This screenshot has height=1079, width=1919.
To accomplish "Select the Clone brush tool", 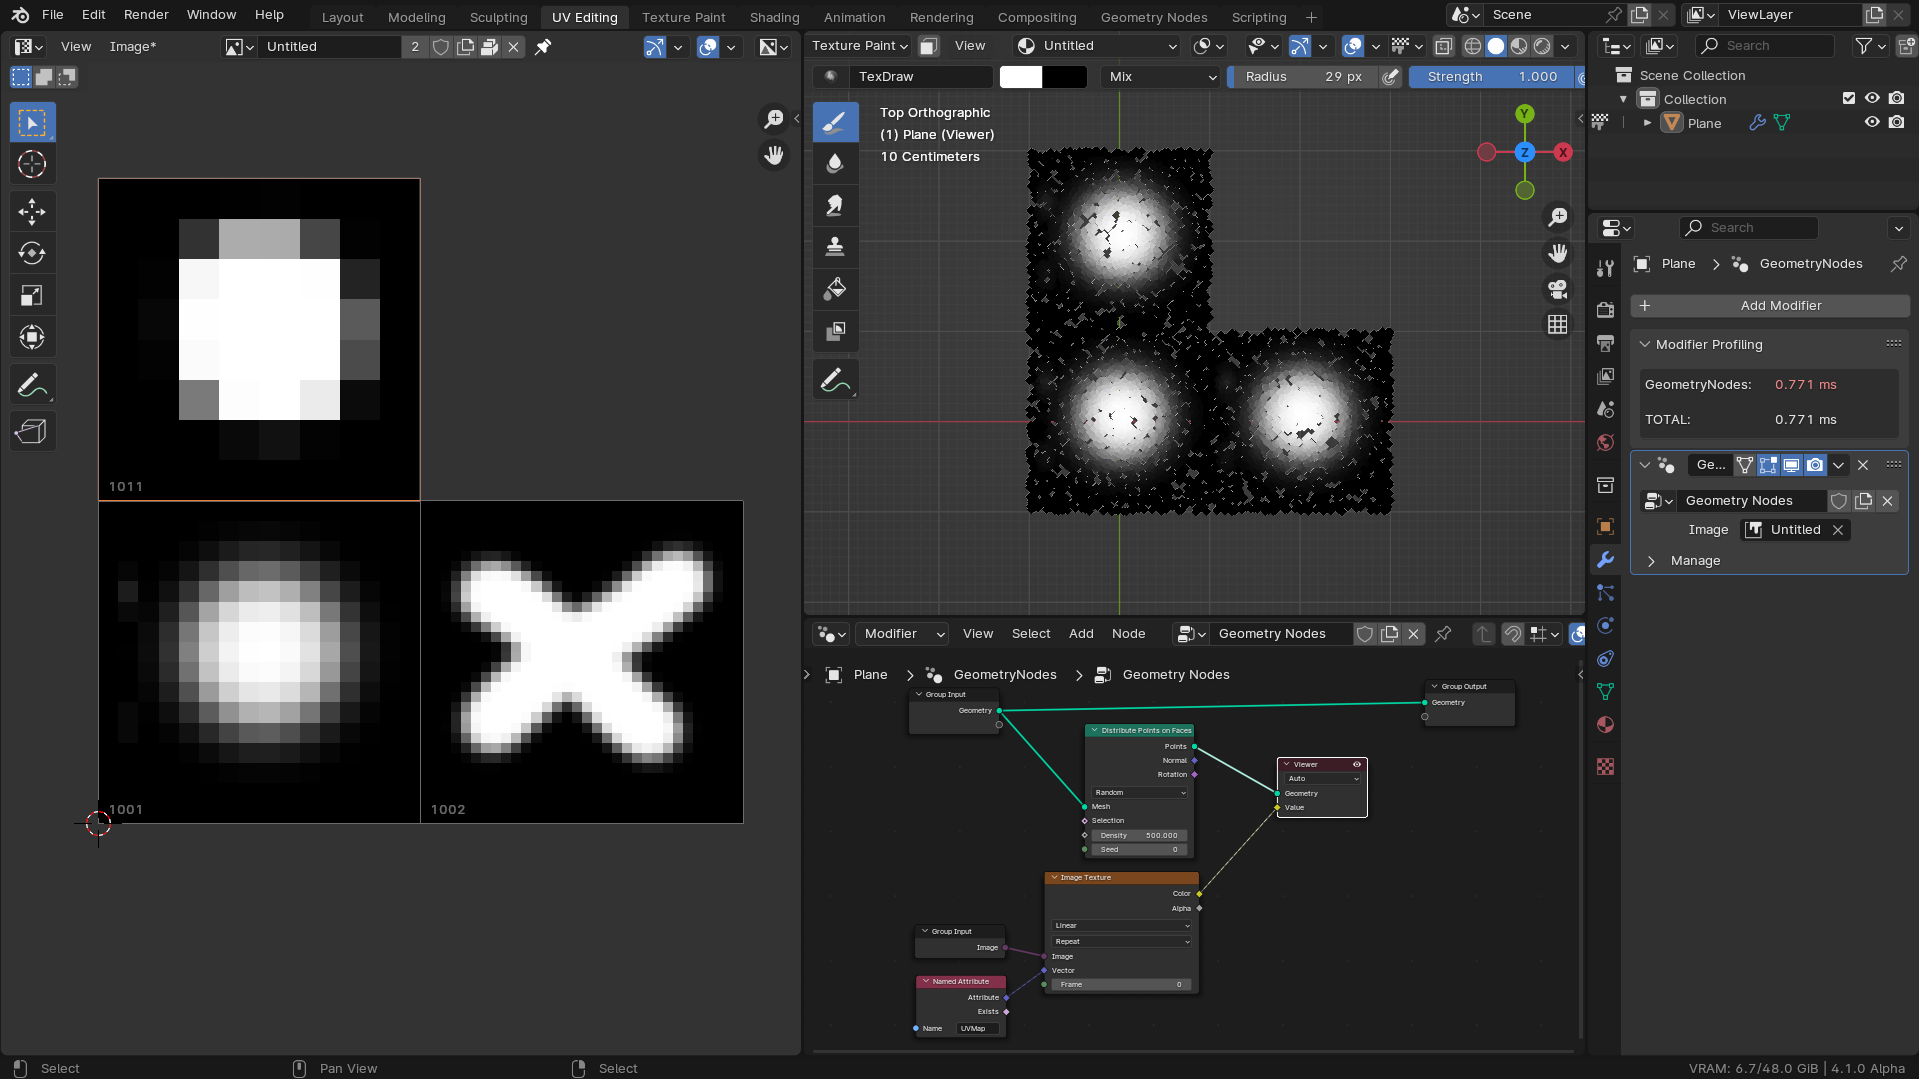I will click(835, 248).
